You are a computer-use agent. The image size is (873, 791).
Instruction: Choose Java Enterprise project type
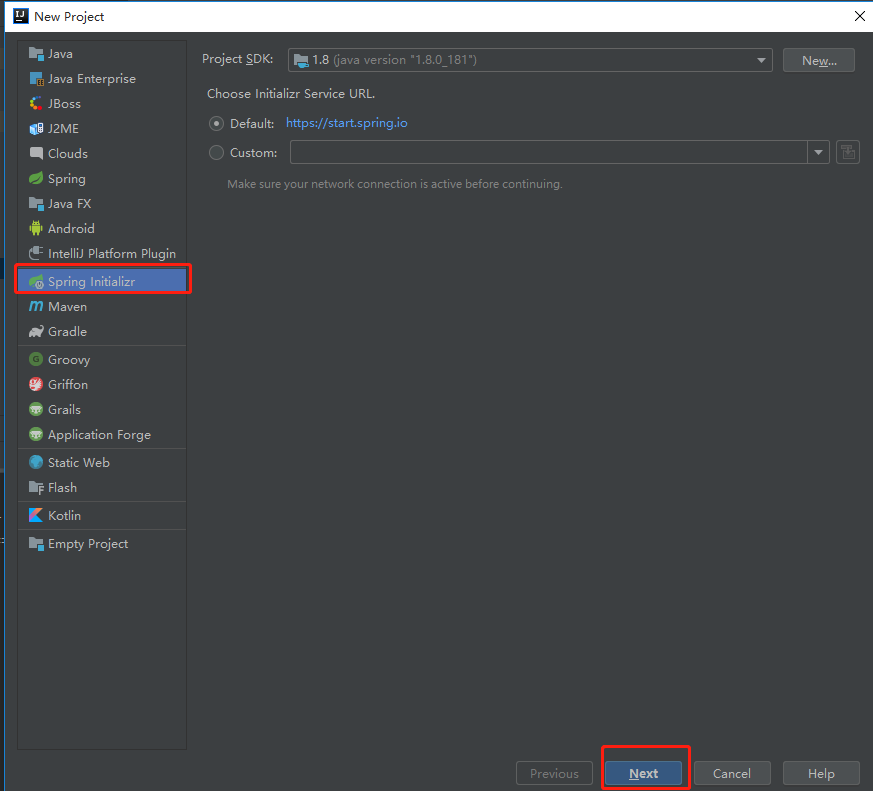[x=102, y=79]
